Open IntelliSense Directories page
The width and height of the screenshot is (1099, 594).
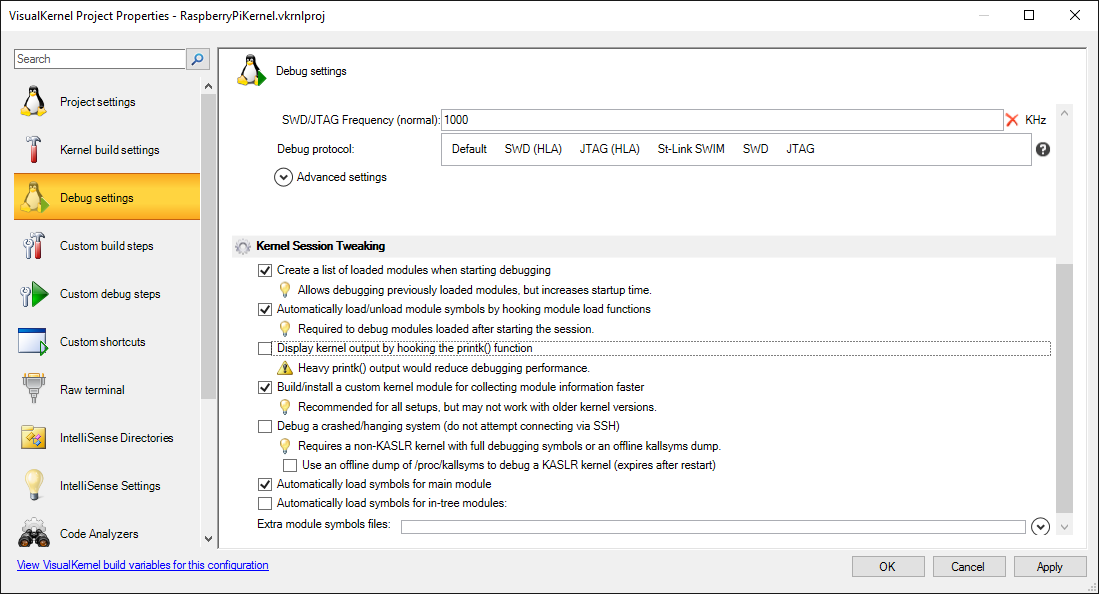coord(107,438)
